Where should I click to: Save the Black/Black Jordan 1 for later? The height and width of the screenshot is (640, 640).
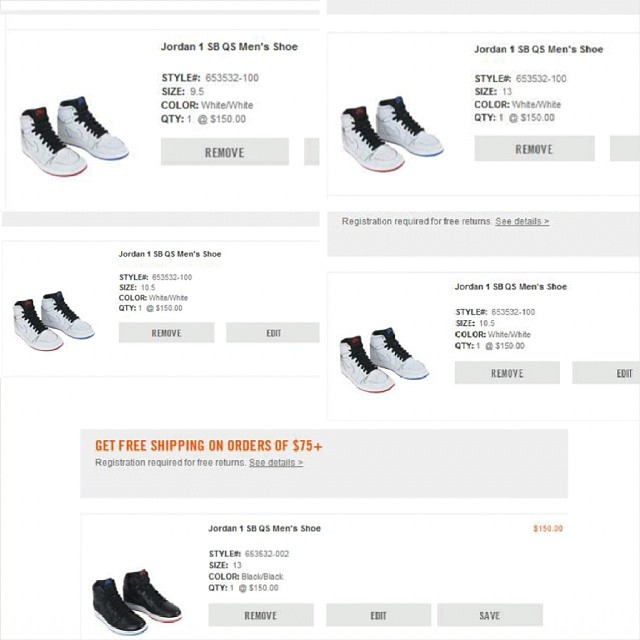490,615
